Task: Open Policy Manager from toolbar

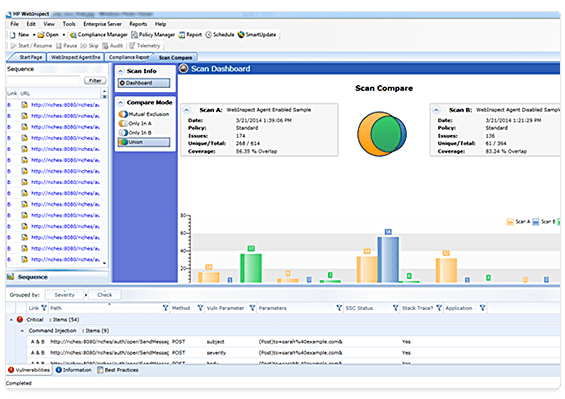Action: click(x=153, y=35)
